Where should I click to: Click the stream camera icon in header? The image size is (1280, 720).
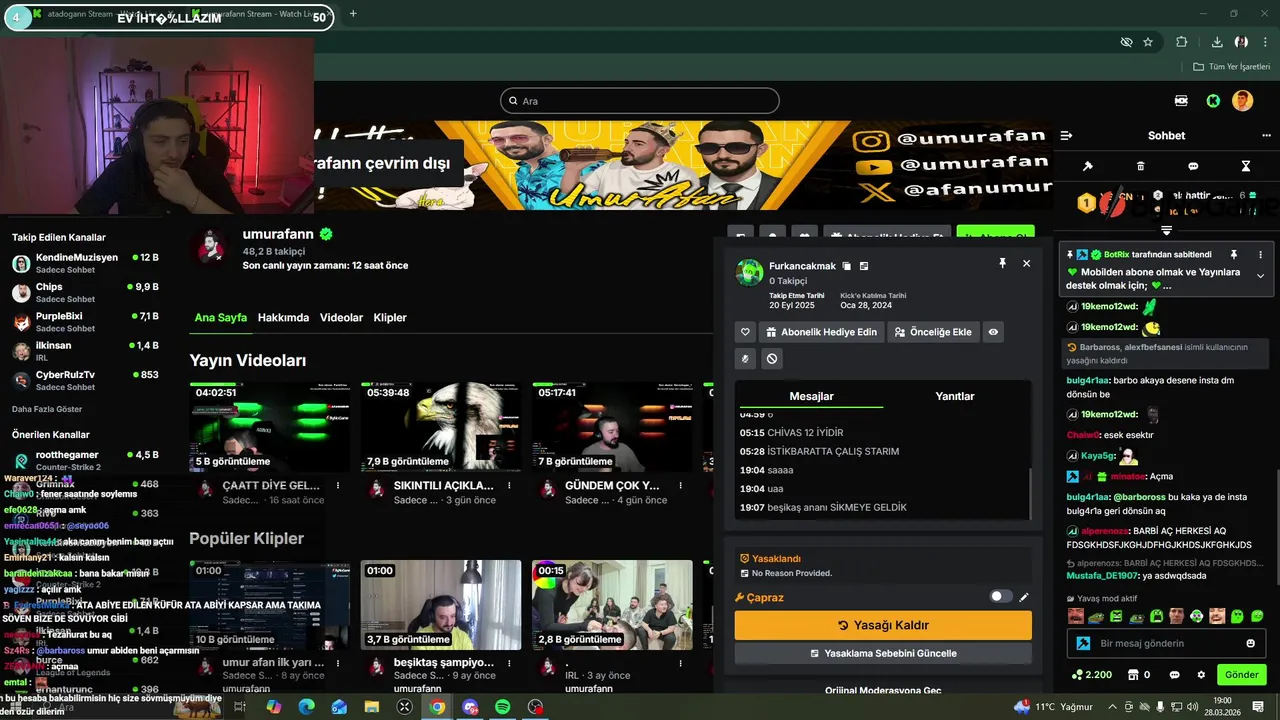coord(1181,101)
